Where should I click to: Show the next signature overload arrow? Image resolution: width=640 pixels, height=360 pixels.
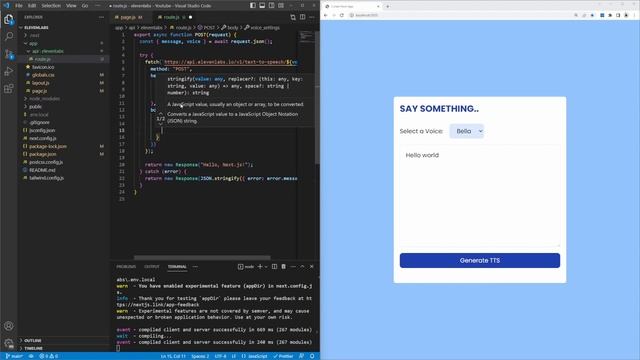pyautogui.click(x=160, y=123)
